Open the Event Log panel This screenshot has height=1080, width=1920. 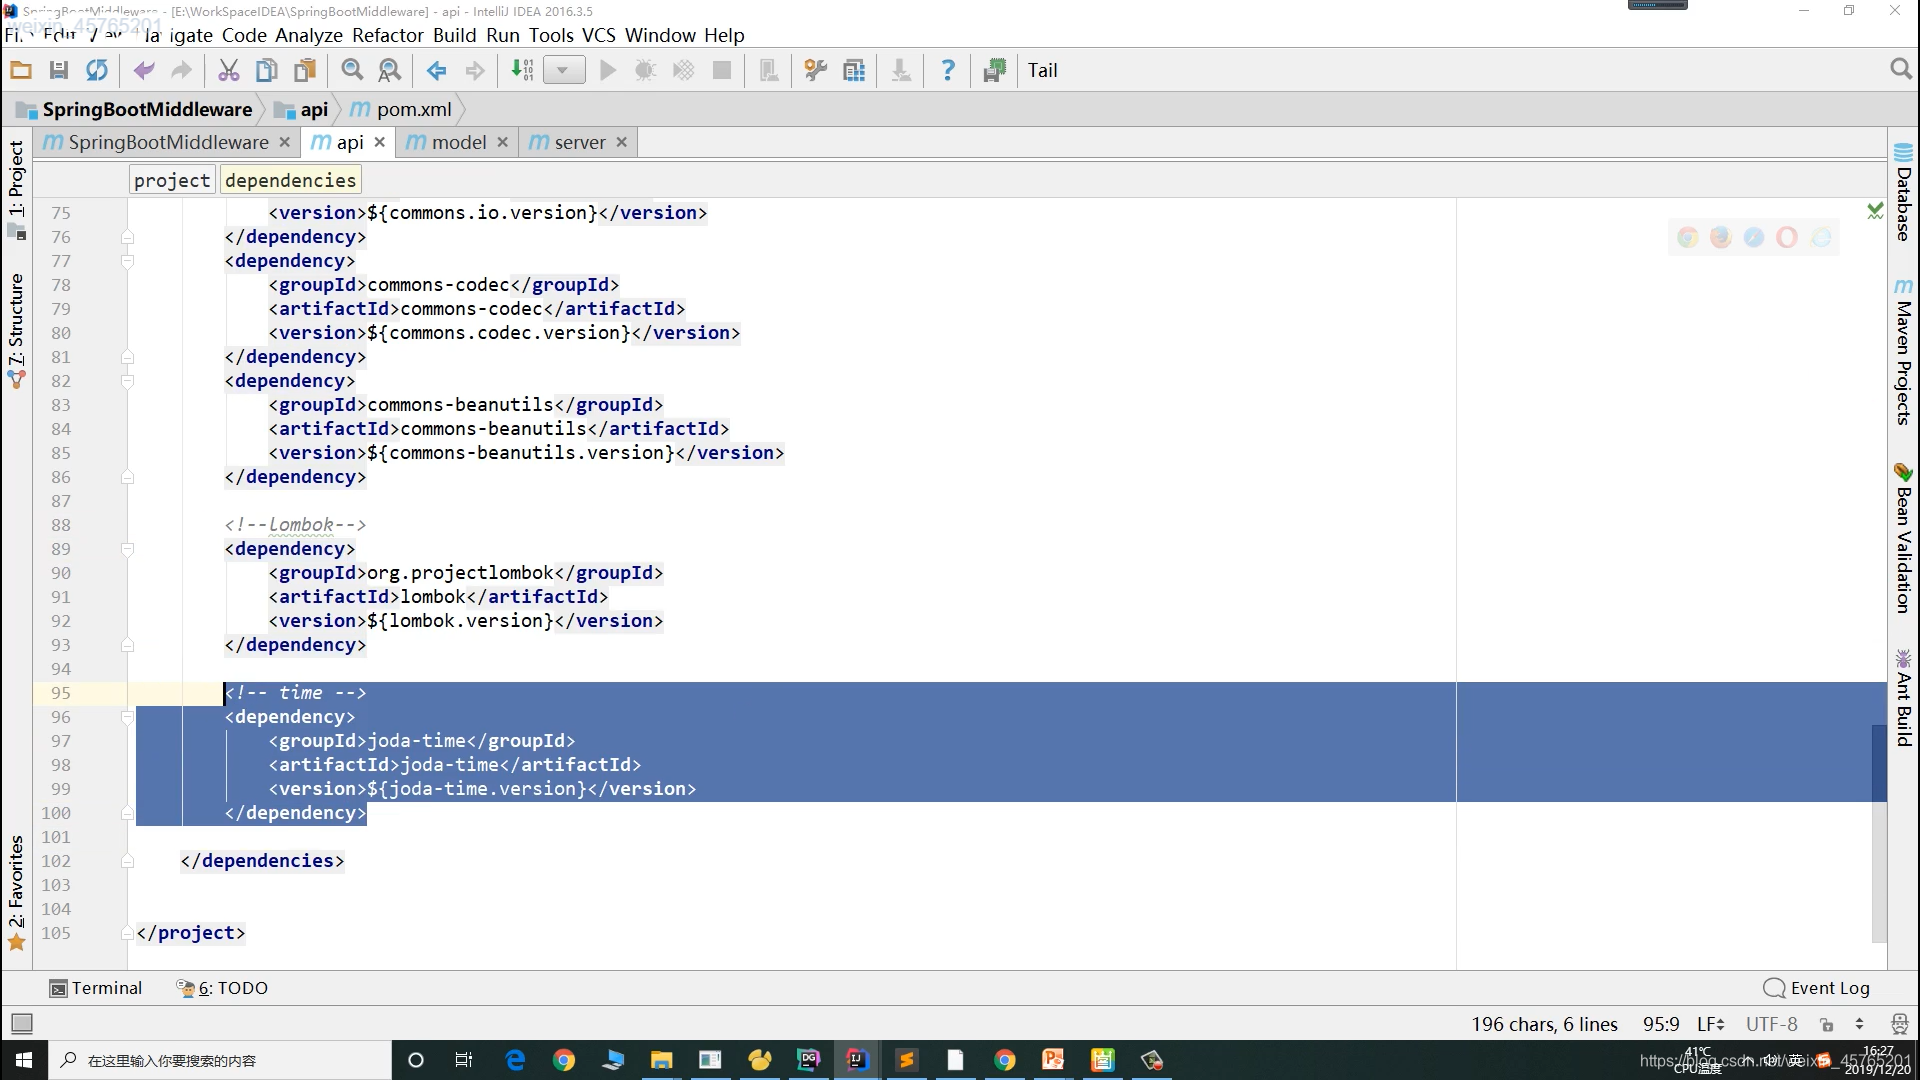tap(1817, 988)
